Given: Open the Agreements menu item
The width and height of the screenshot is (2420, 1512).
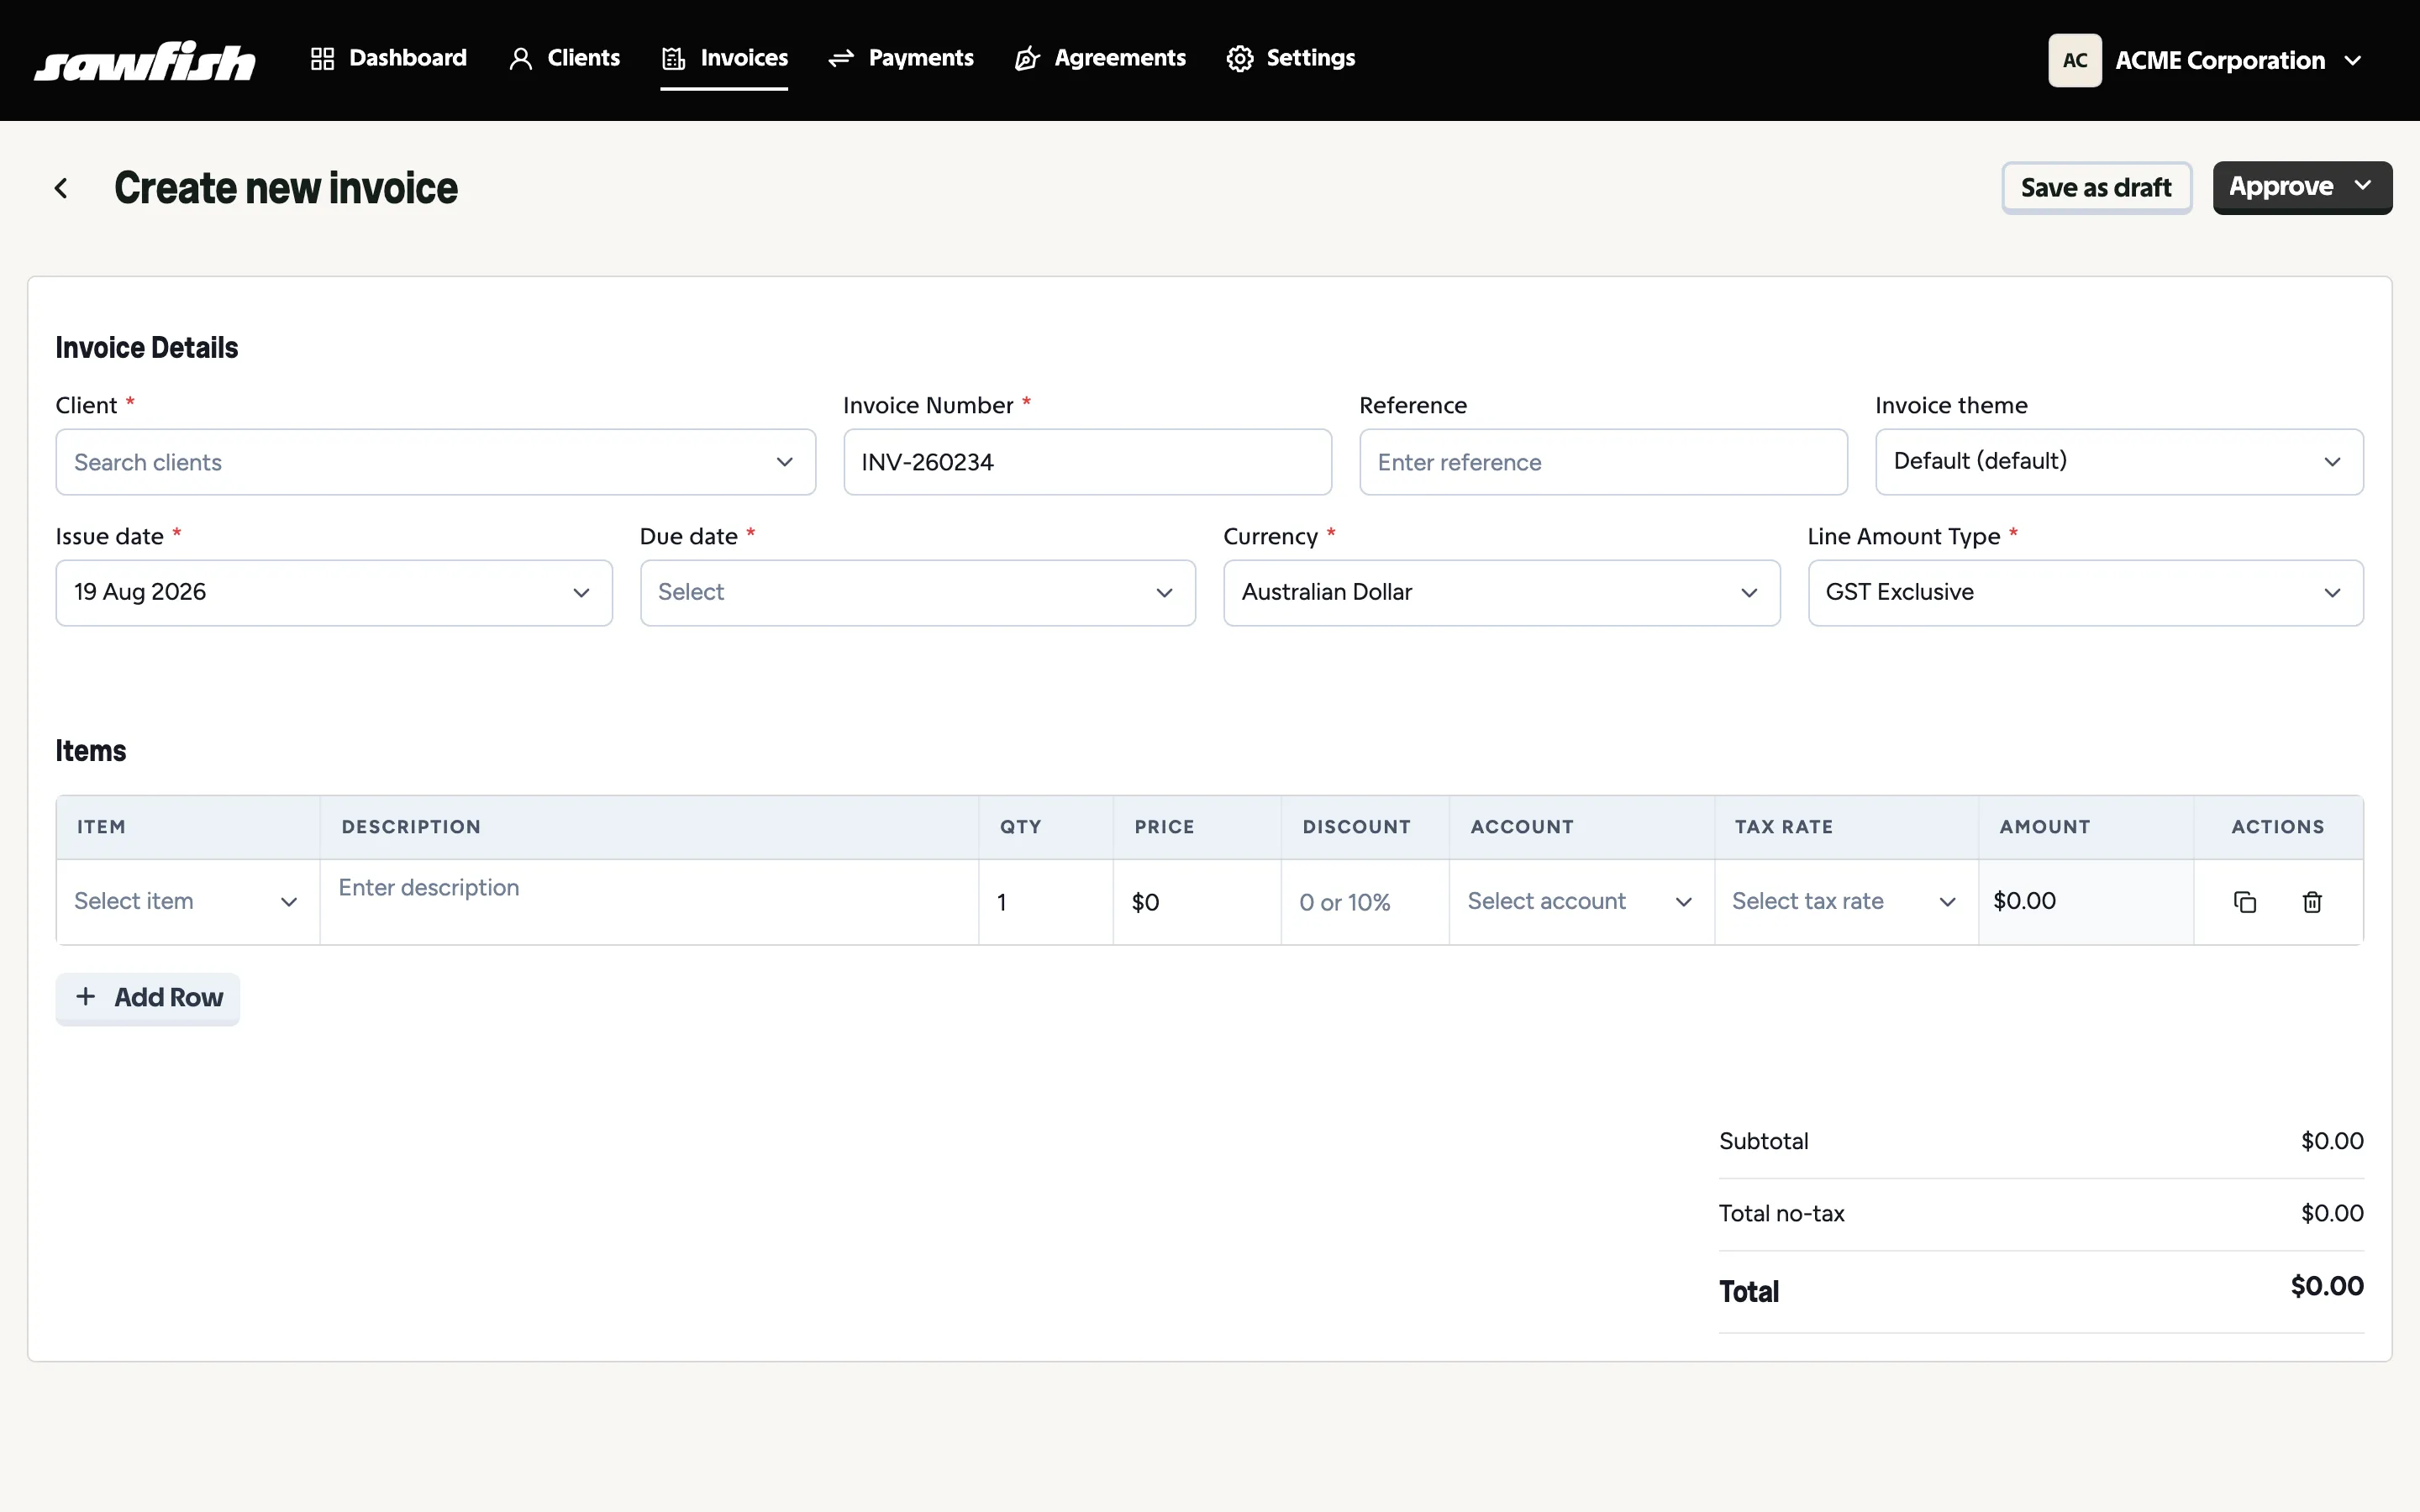Looking at the screenshot, I should click(1100, 59).
